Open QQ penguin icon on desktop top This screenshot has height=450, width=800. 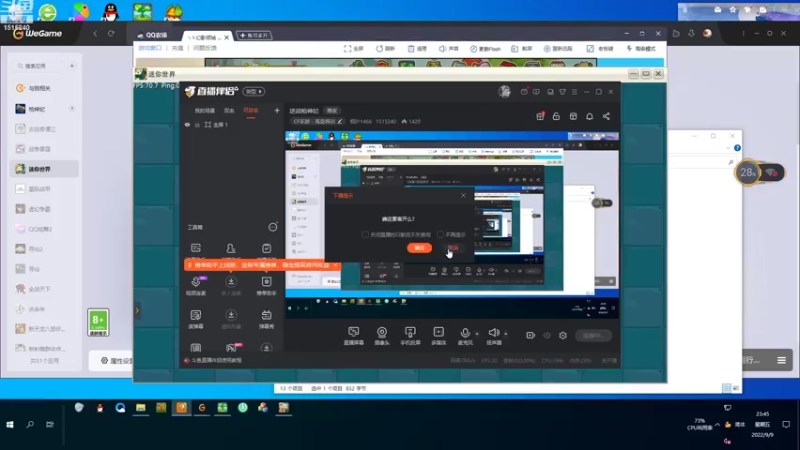(x=110, y=11)
